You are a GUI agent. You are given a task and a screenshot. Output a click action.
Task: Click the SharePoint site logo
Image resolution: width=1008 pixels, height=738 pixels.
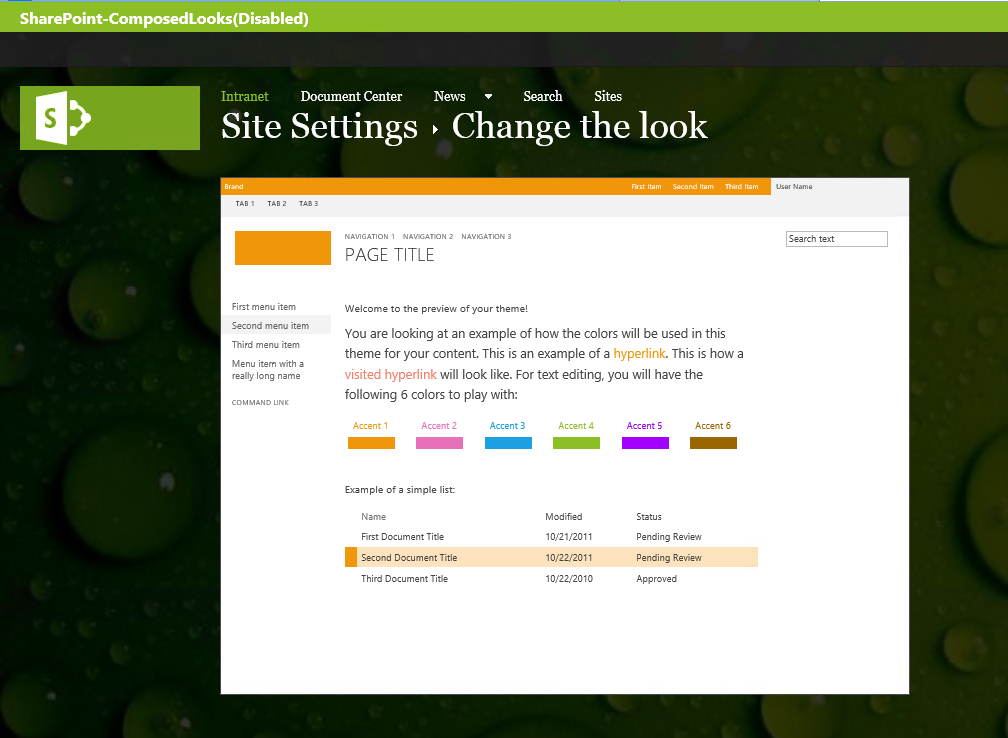[110, 118]
